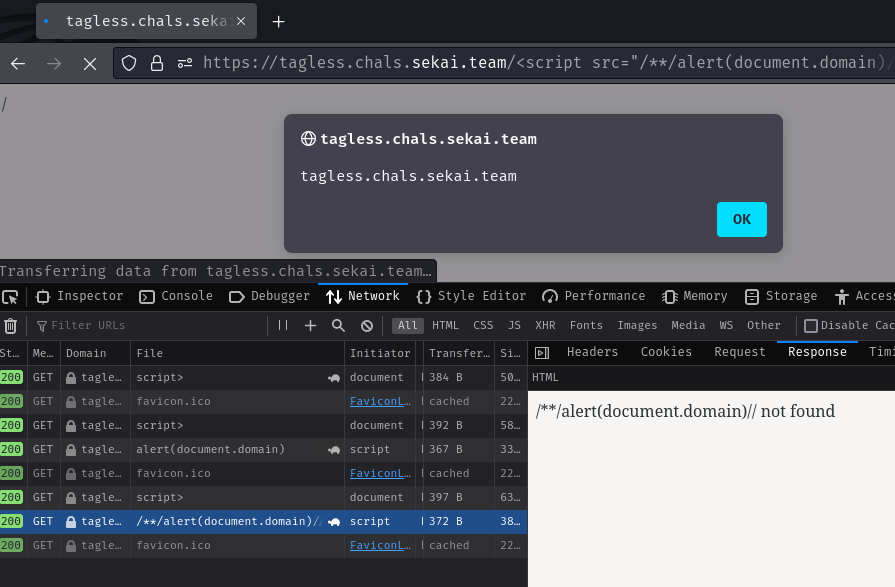Select the highlighted /**/alert(document.domain)// request
This screenshot has width=895, height=587.
pos(263,521)
